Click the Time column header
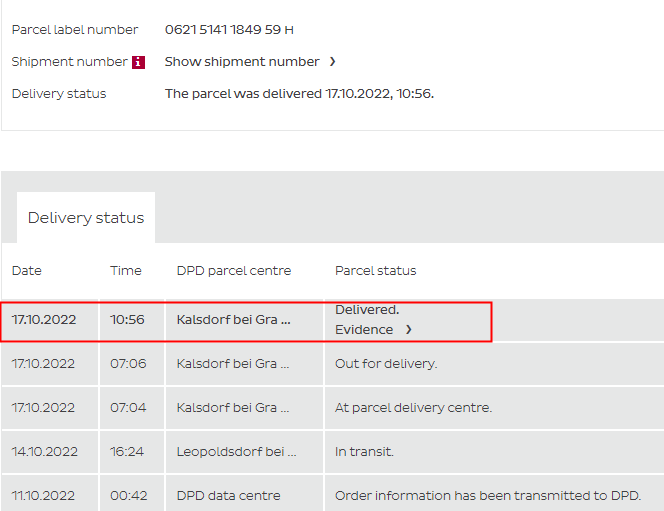This screenshot has width=664, height=511. pyautogui.click(x=126, y=271)
